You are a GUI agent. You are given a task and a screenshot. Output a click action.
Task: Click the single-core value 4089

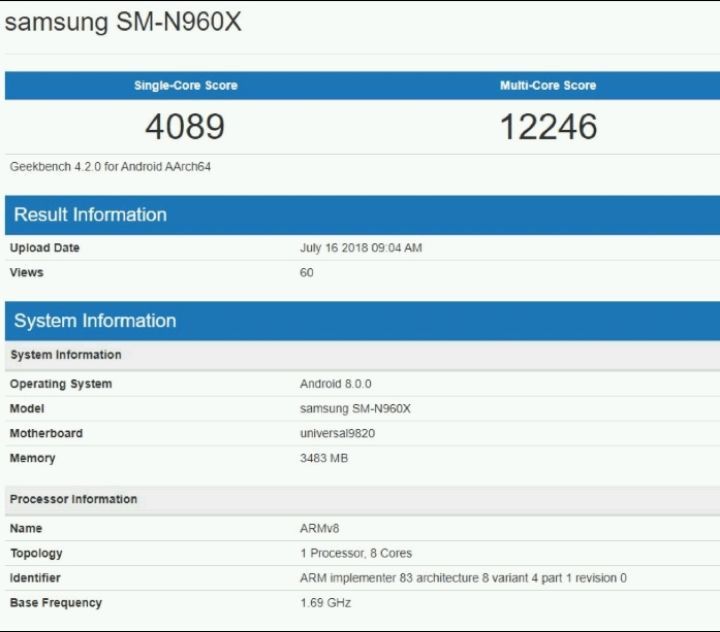pyautogui.click(x=185, y=127)
